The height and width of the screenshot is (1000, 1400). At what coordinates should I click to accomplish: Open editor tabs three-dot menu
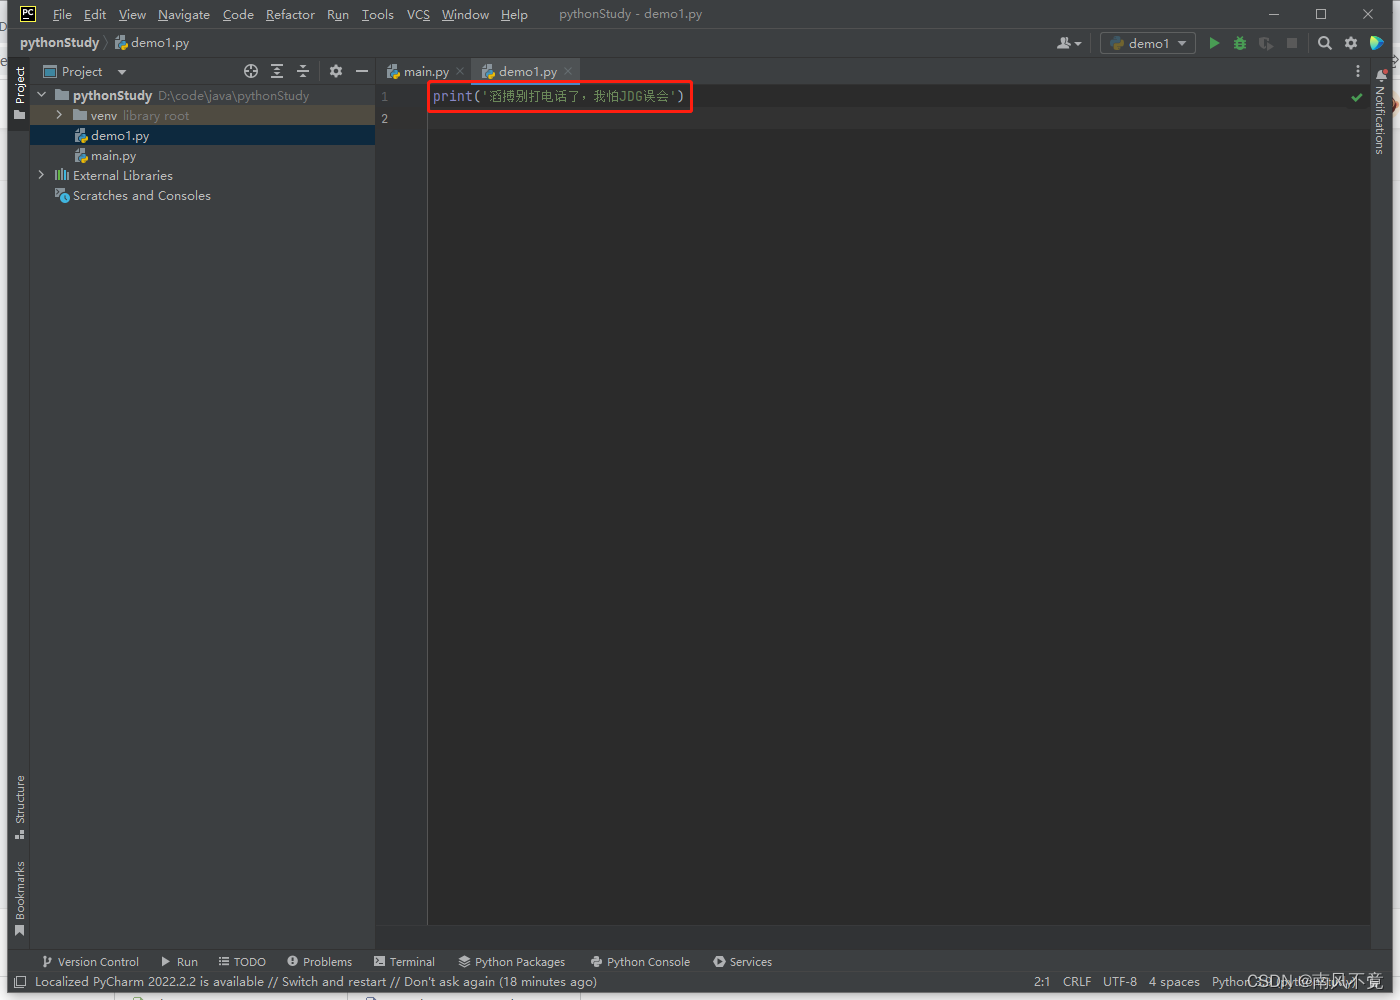point(1358,71)
